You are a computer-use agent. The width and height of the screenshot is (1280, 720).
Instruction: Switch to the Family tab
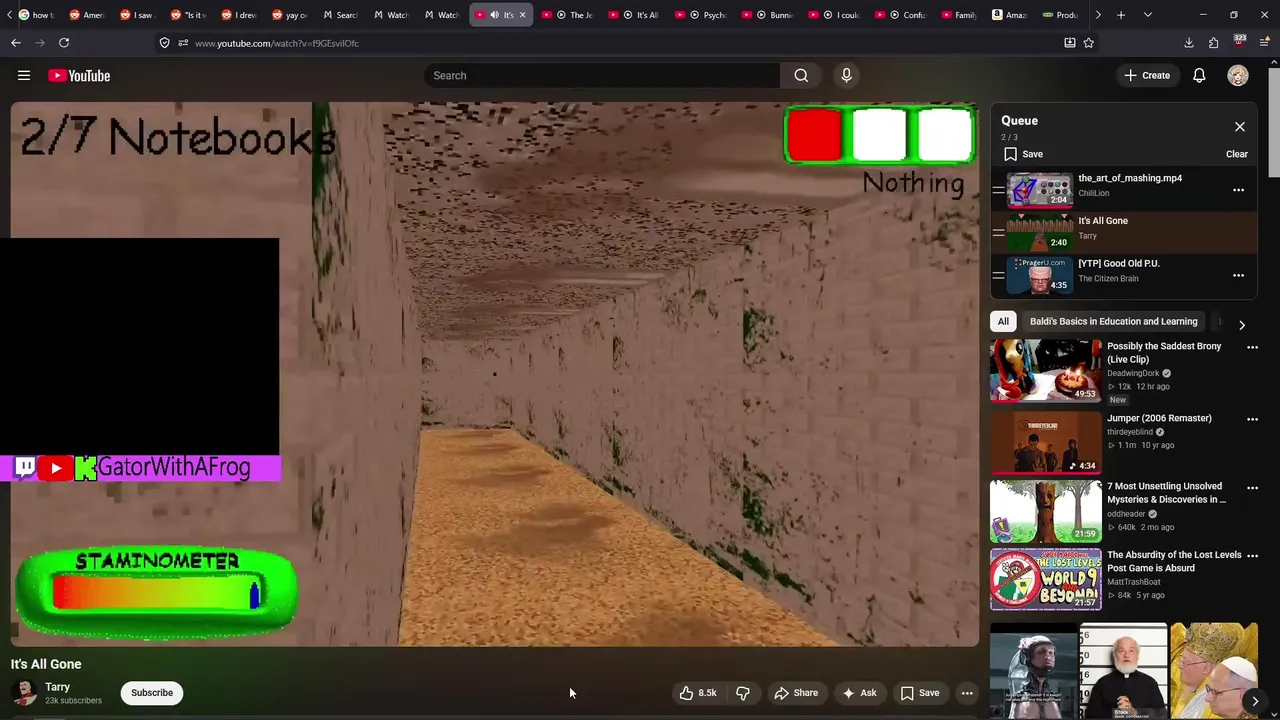(x=958, y=15)
